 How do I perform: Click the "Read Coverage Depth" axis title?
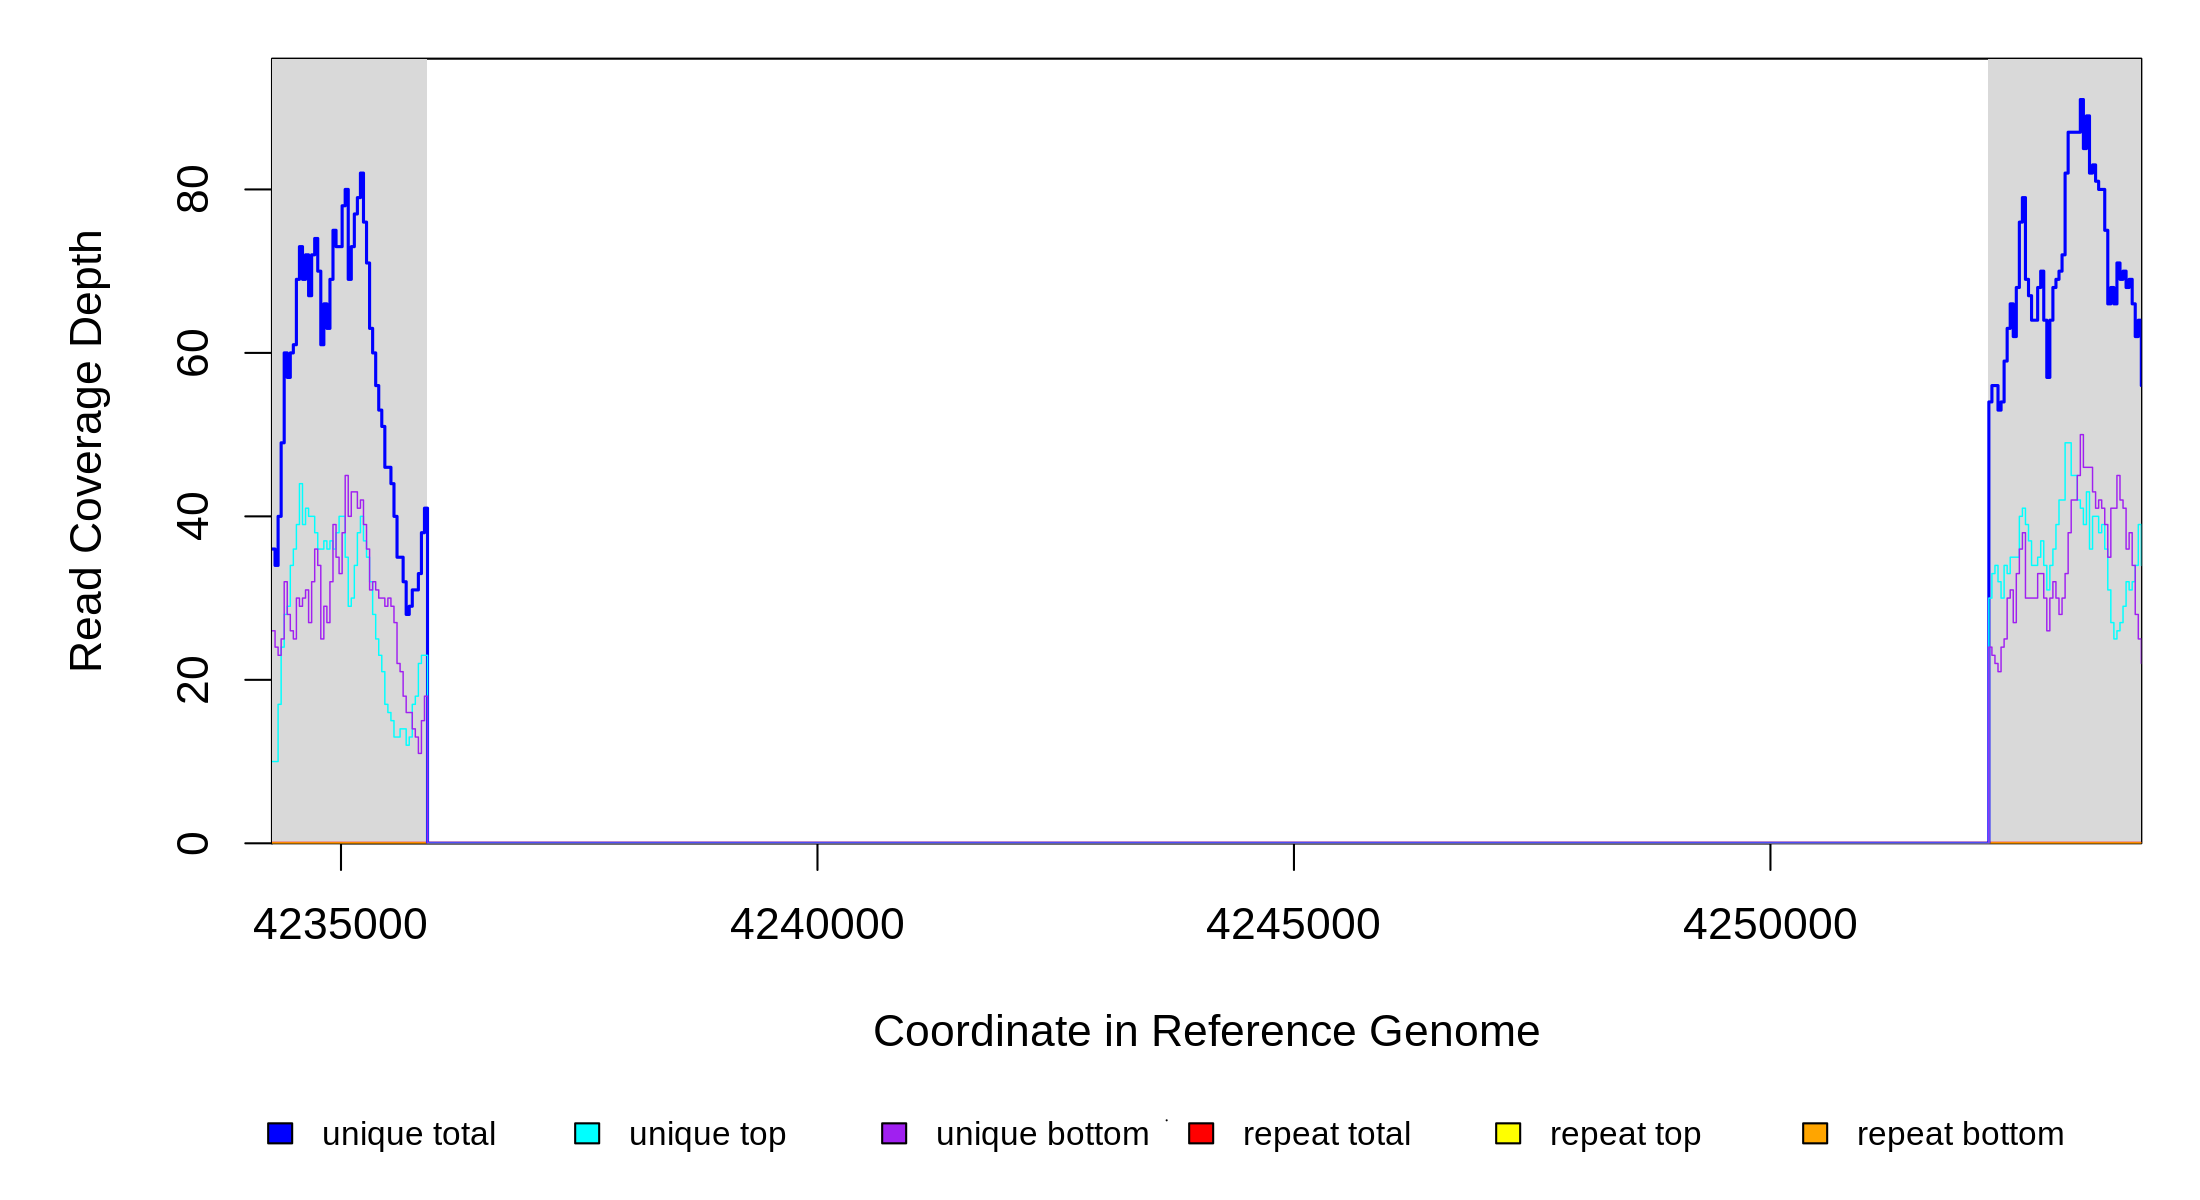(86, 450)
